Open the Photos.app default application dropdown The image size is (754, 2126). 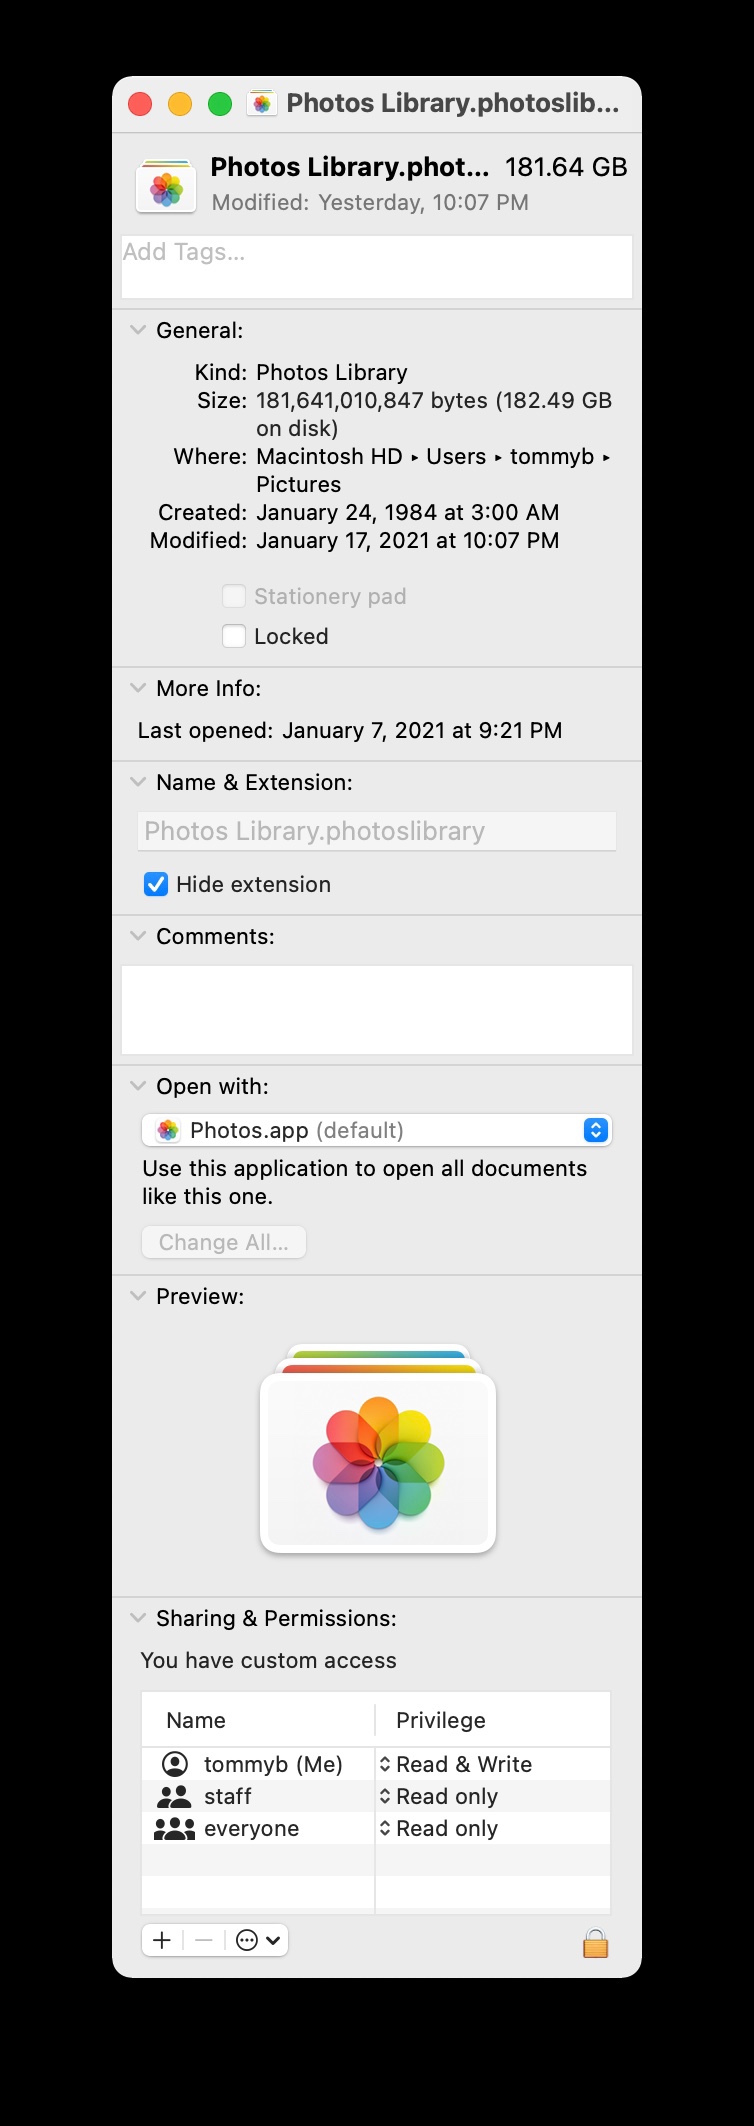tap(376, 1130)
